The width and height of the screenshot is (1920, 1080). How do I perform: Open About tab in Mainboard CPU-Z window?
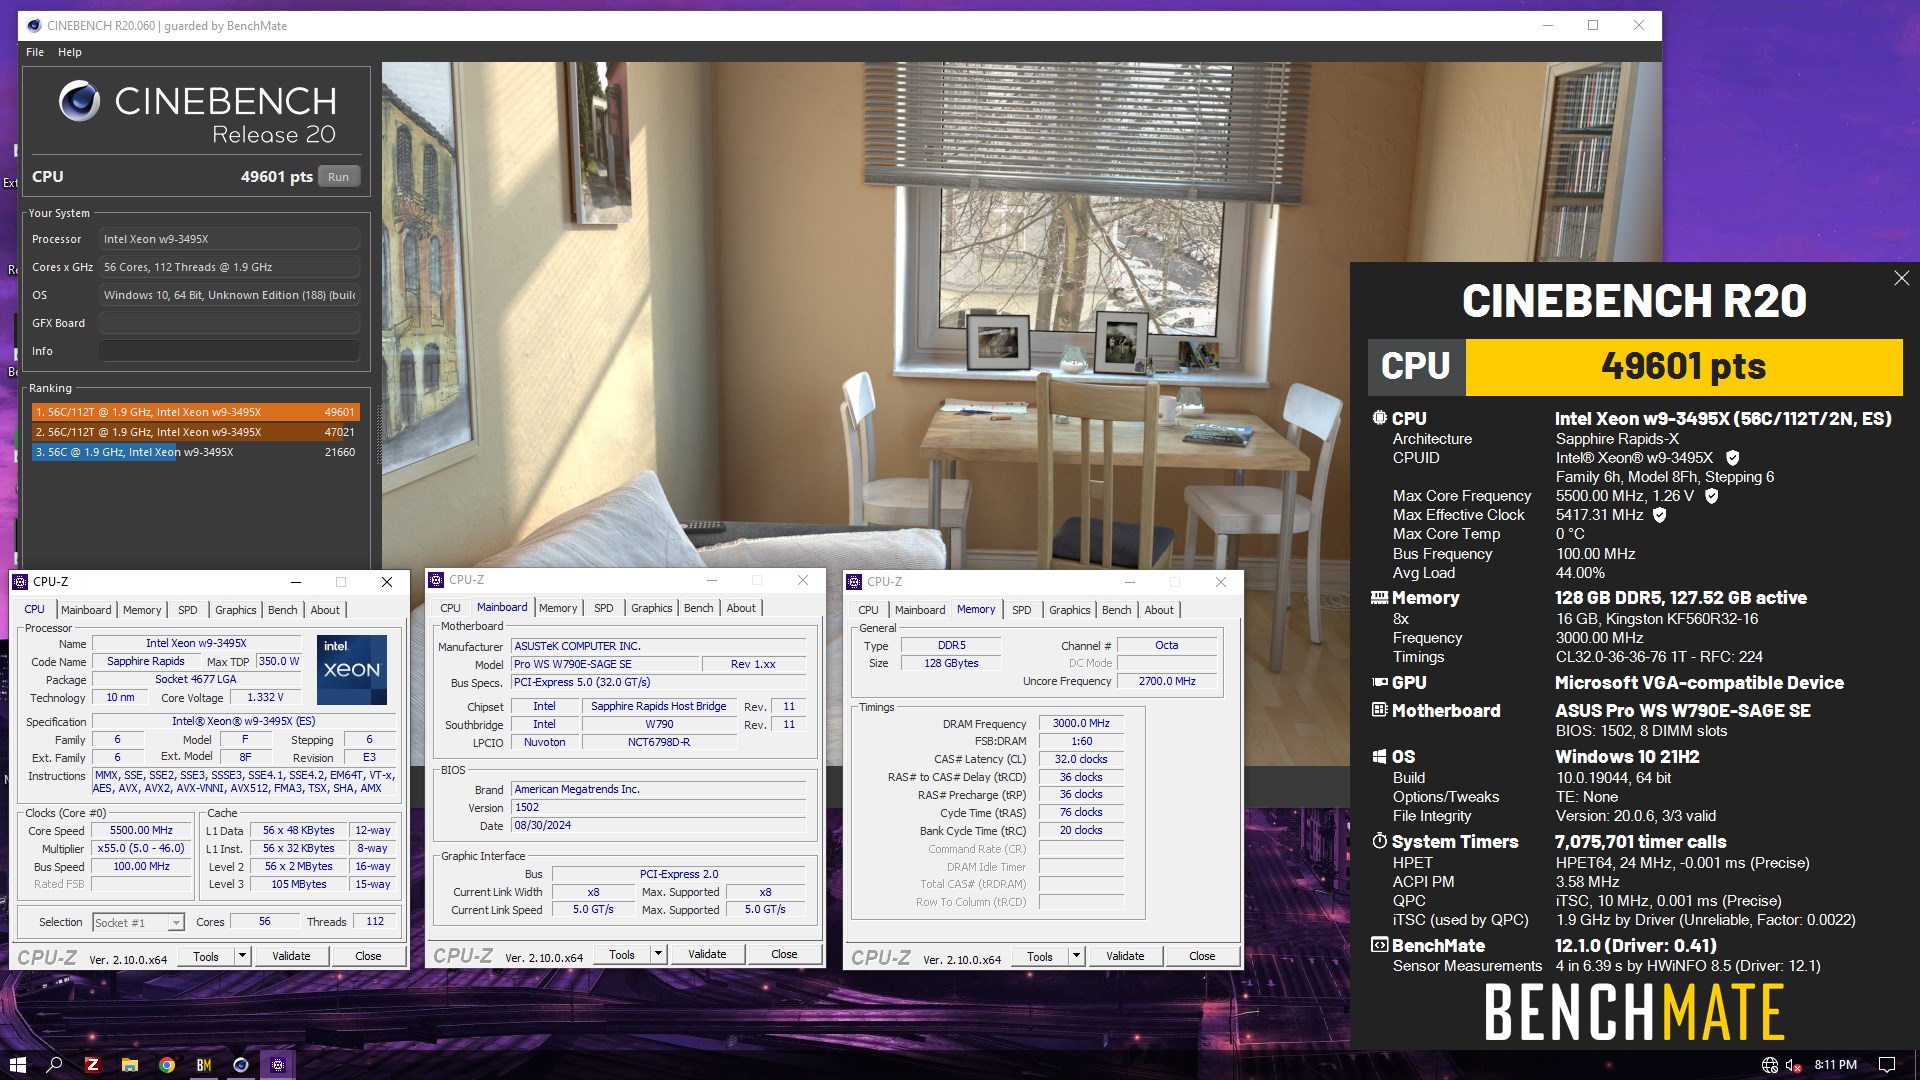[x=741, y=608]
